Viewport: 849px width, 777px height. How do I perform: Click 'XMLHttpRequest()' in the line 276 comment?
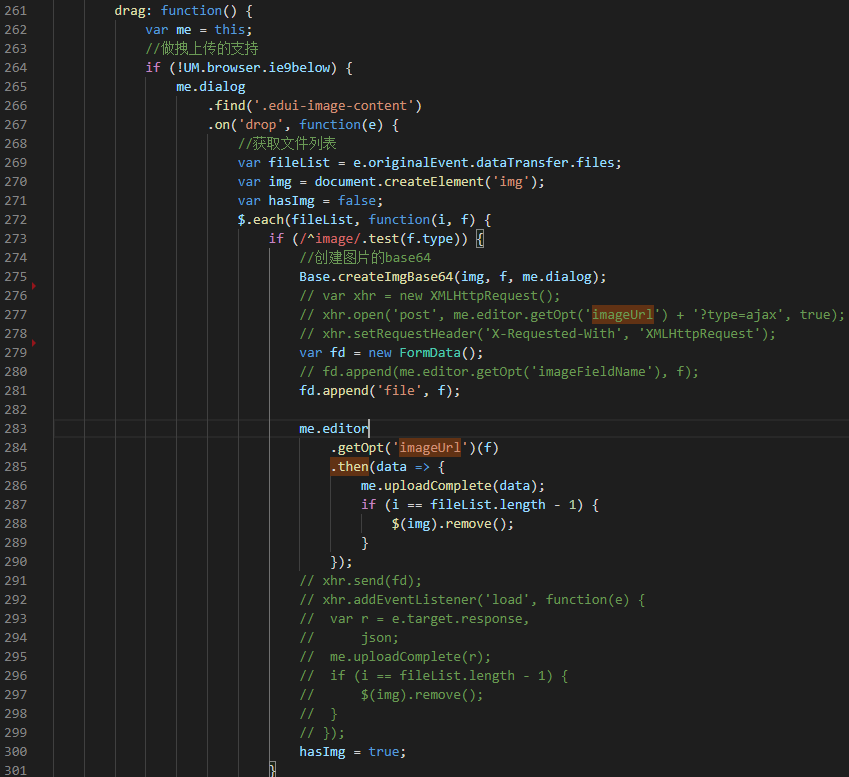point(491,296)
